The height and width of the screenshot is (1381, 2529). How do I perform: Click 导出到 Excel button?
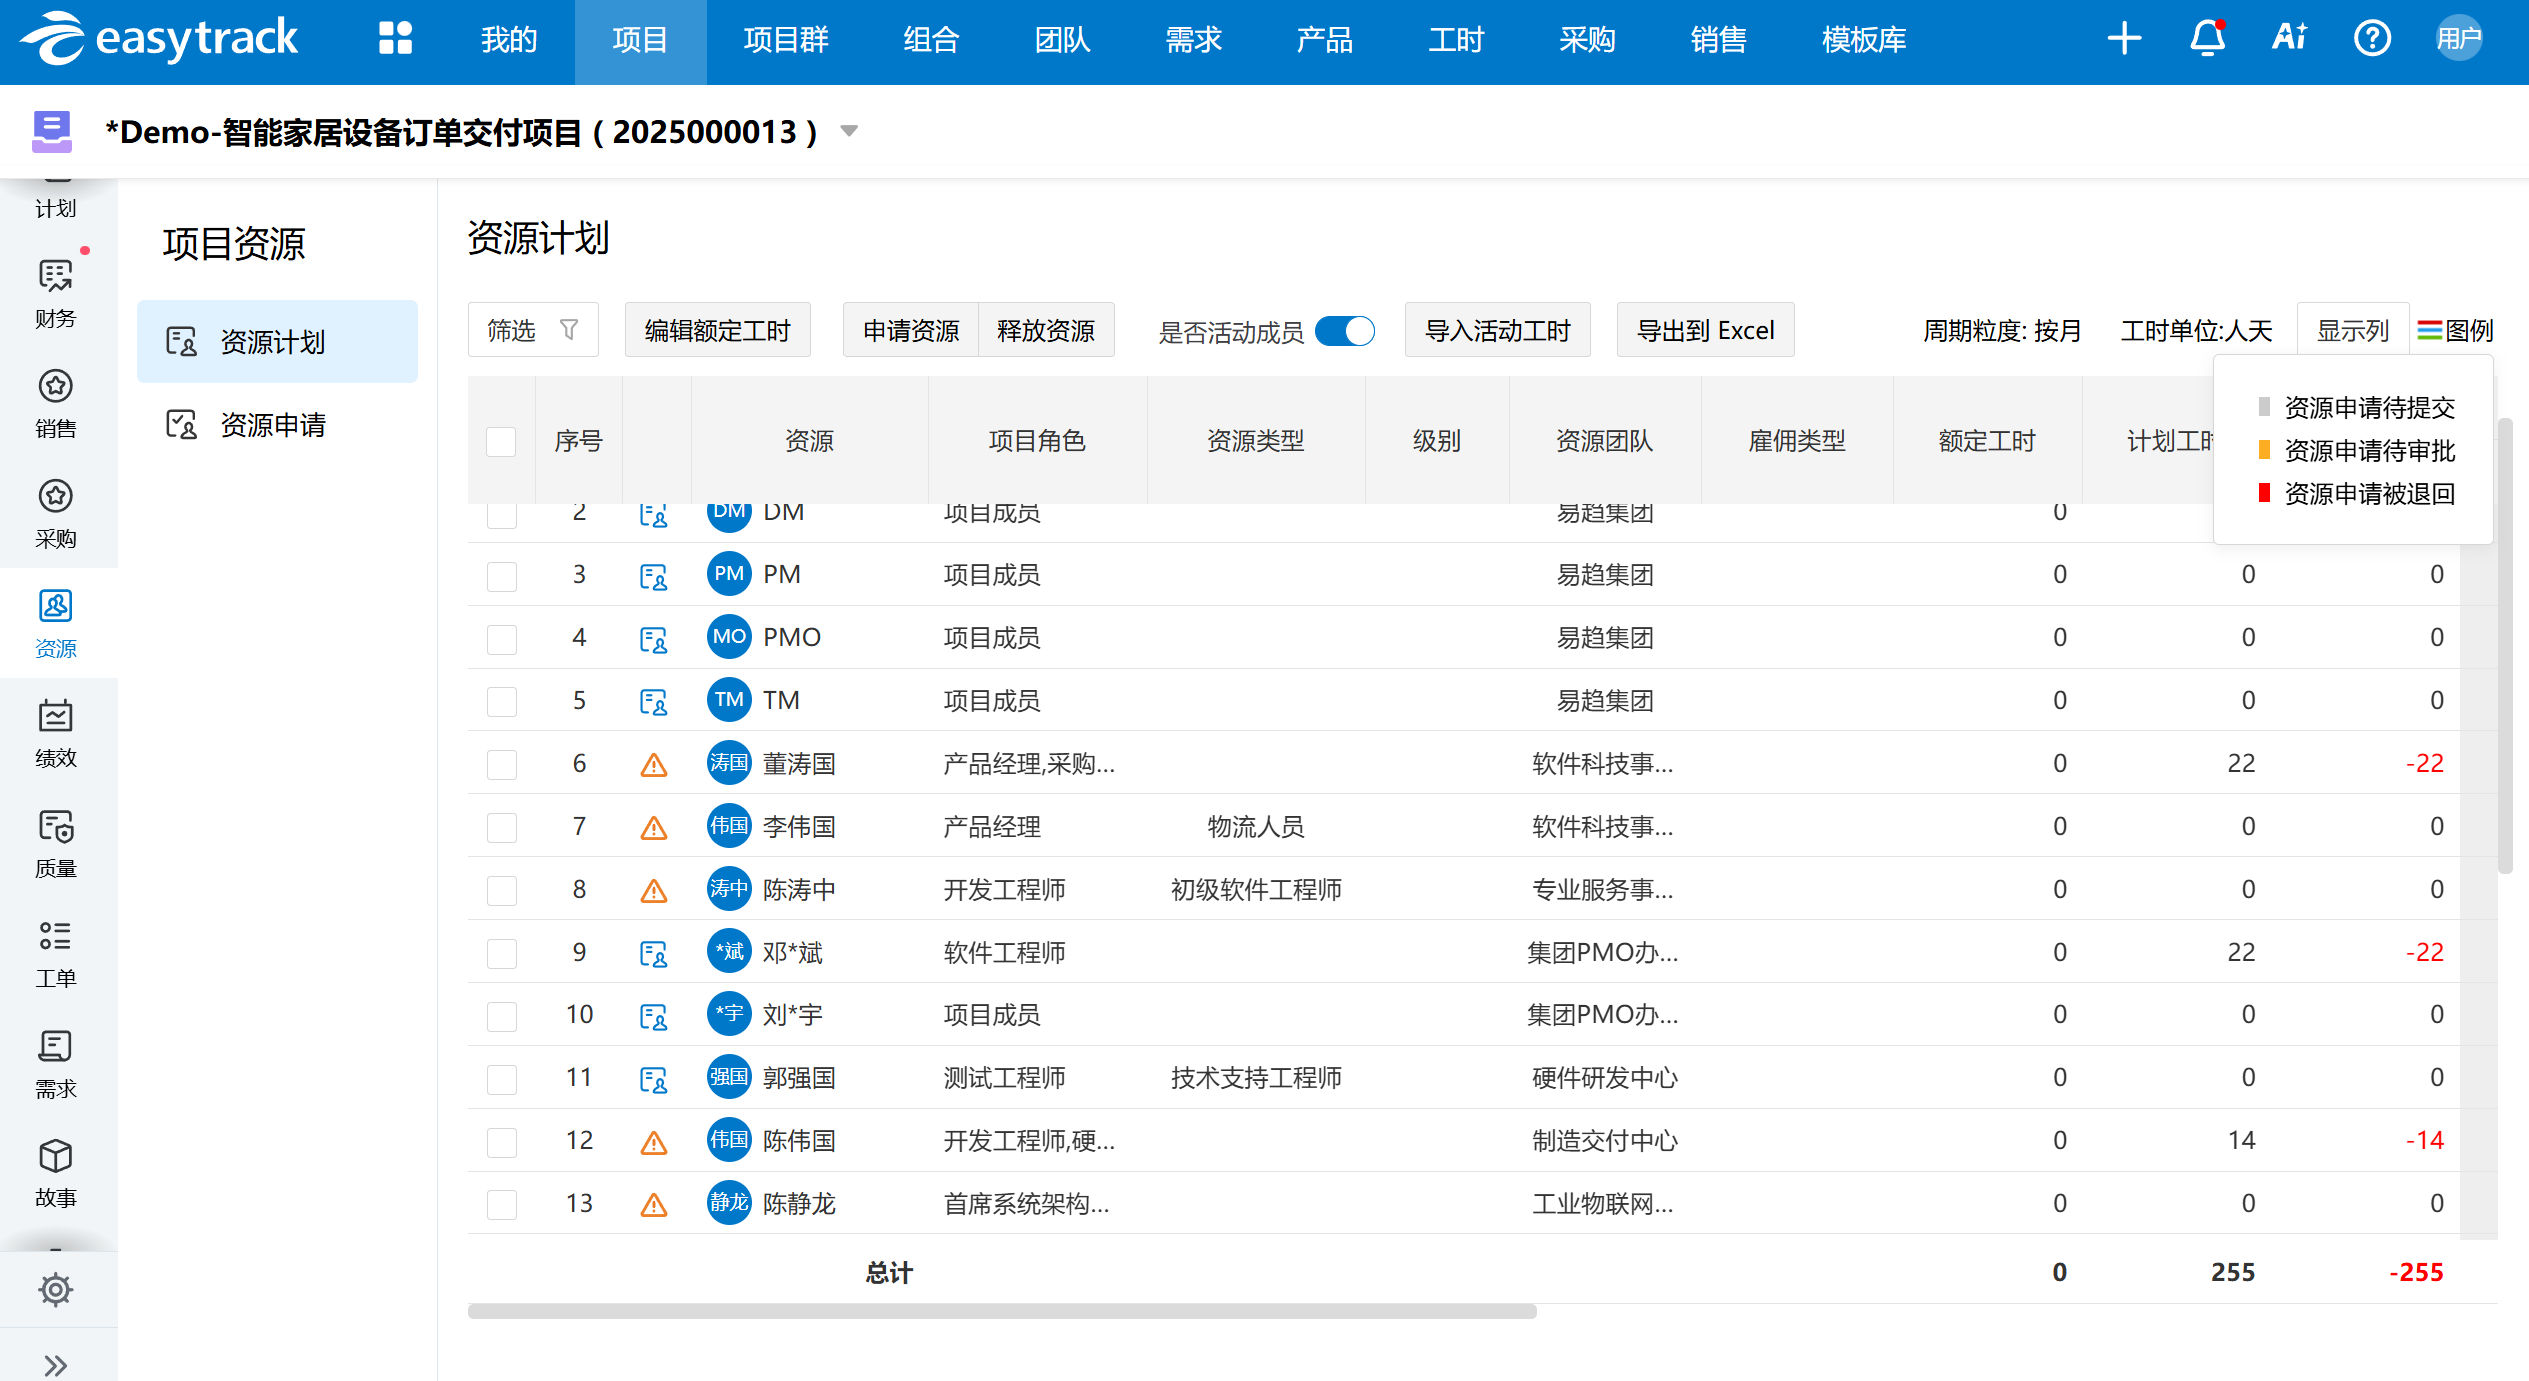[x=1705, y=330]
